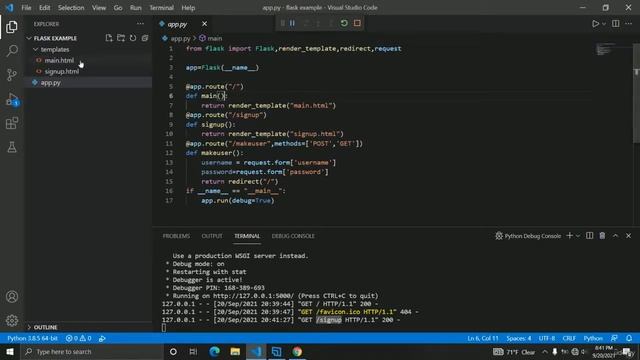Click the feedback icon in status bar
This screenshot has width=640, height=360.
point(614,338)
